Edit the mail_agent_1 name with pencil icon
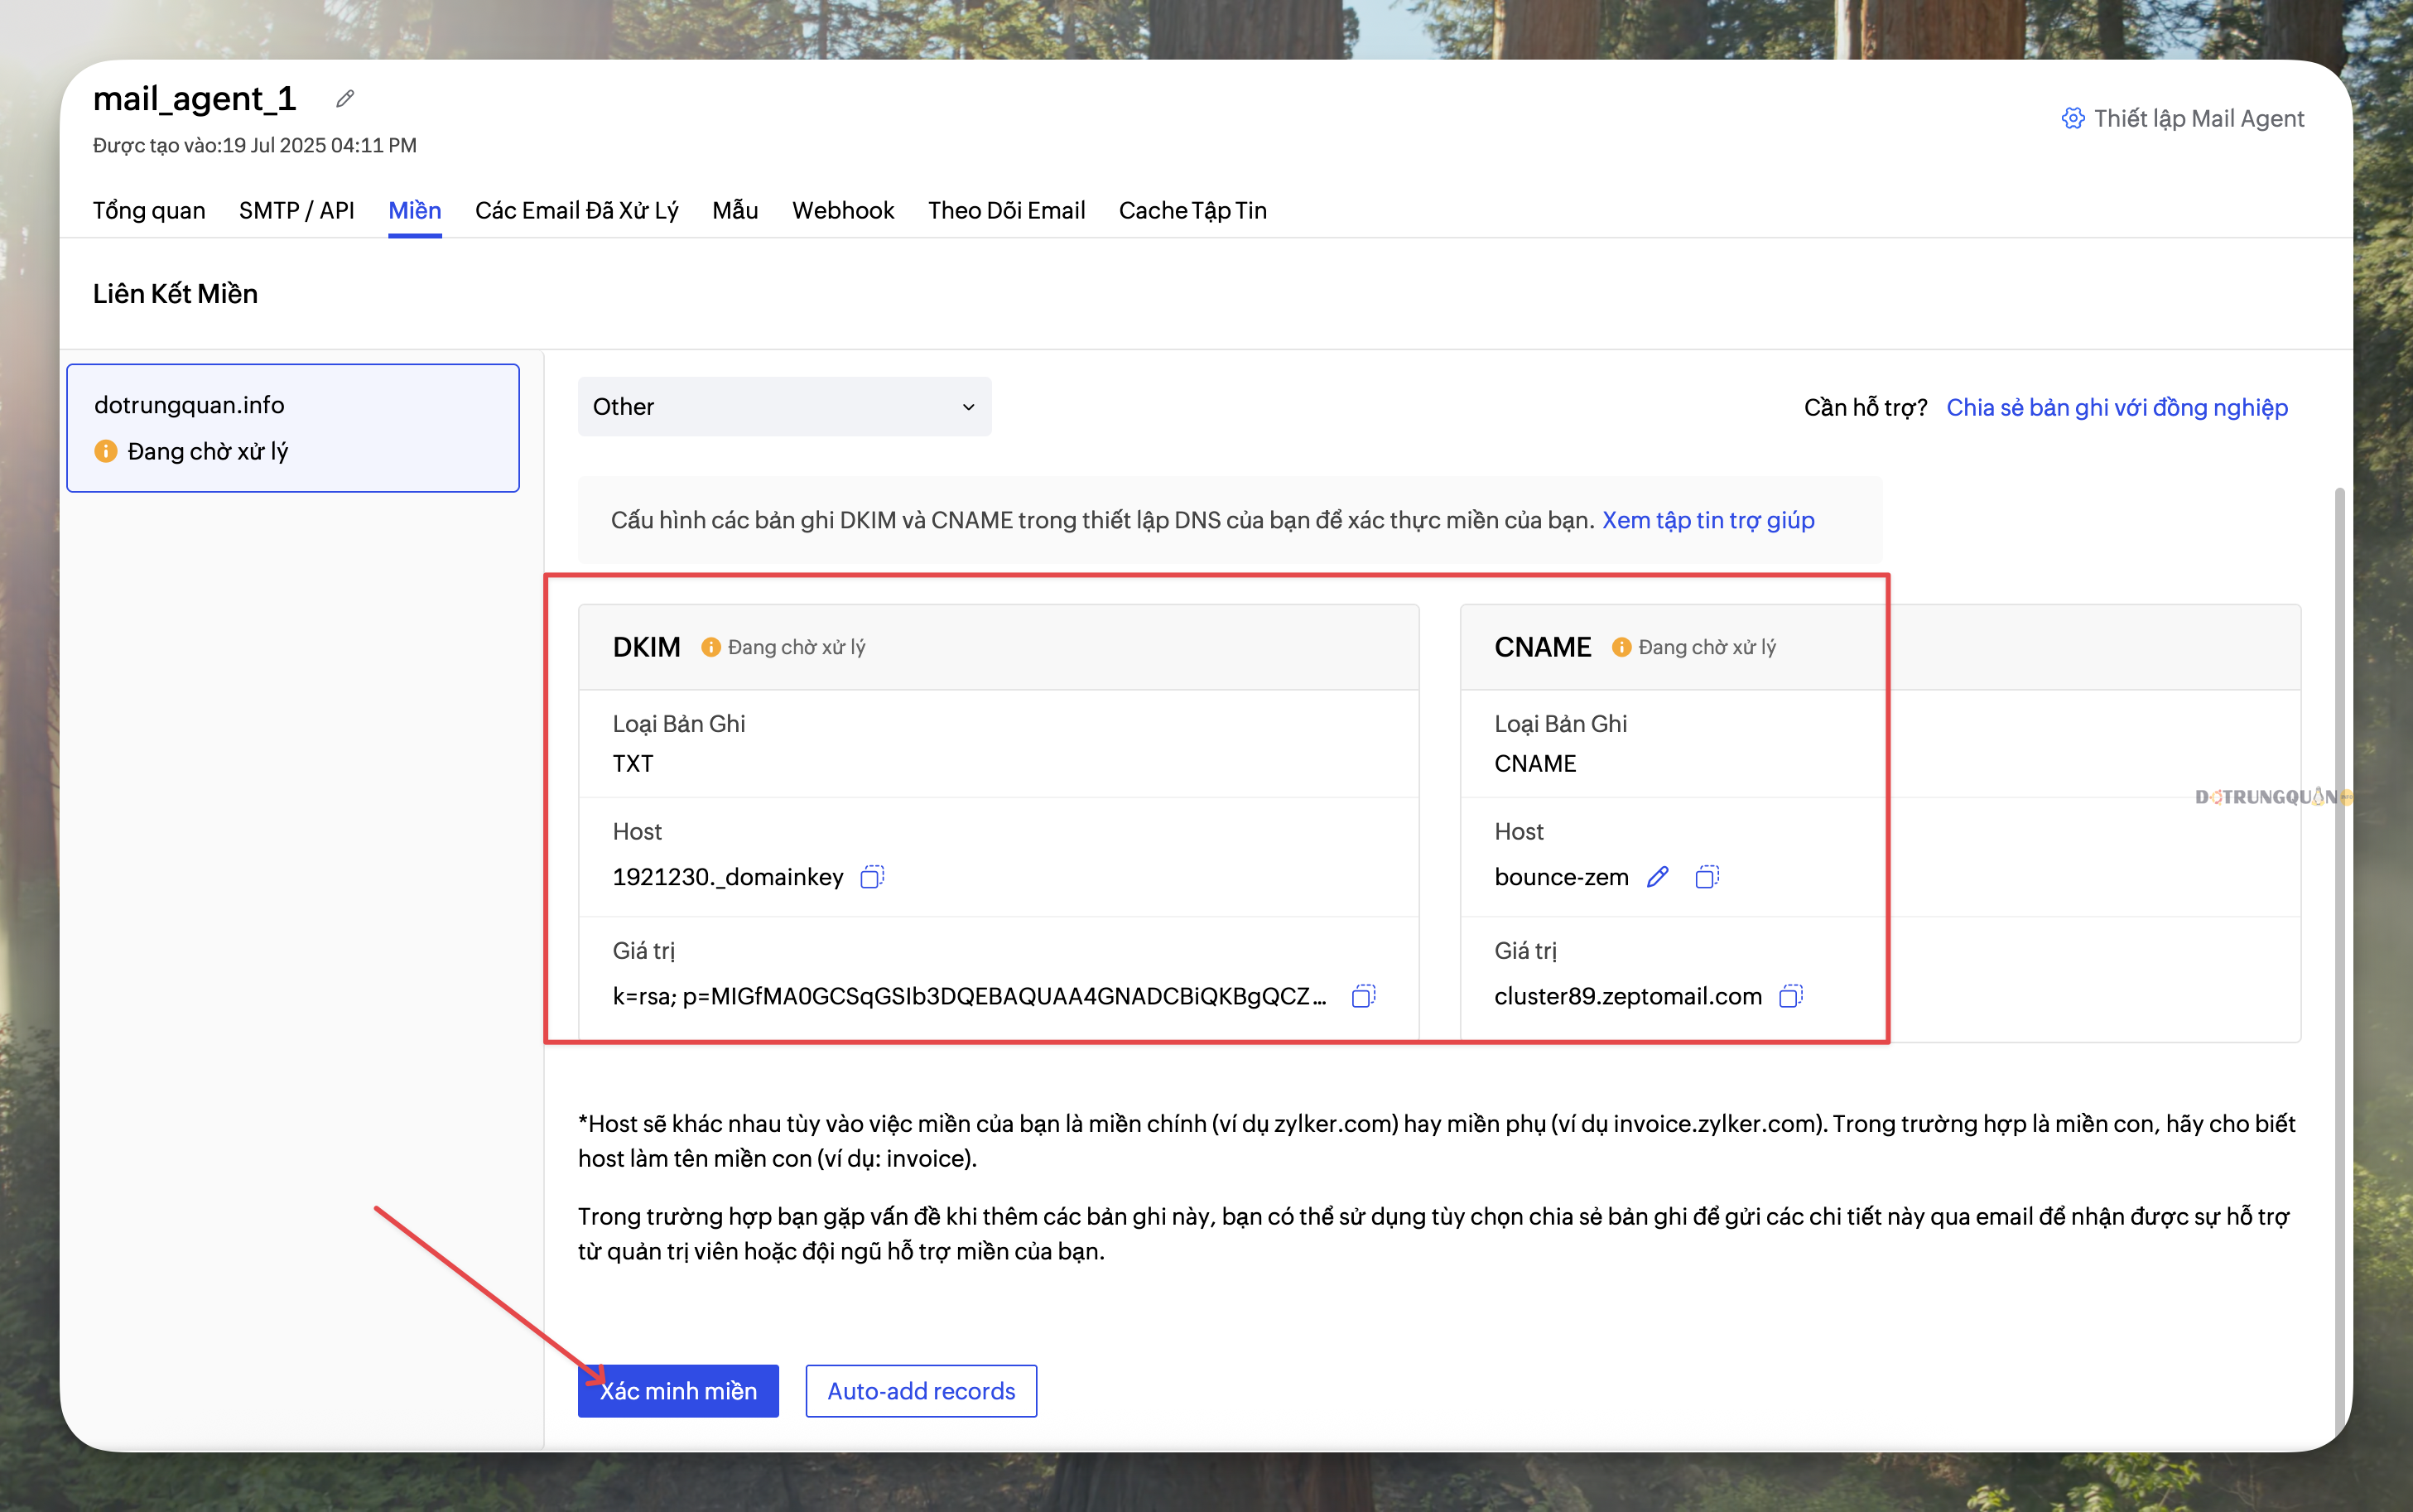2413x1512 pixels. pos(345,99)
